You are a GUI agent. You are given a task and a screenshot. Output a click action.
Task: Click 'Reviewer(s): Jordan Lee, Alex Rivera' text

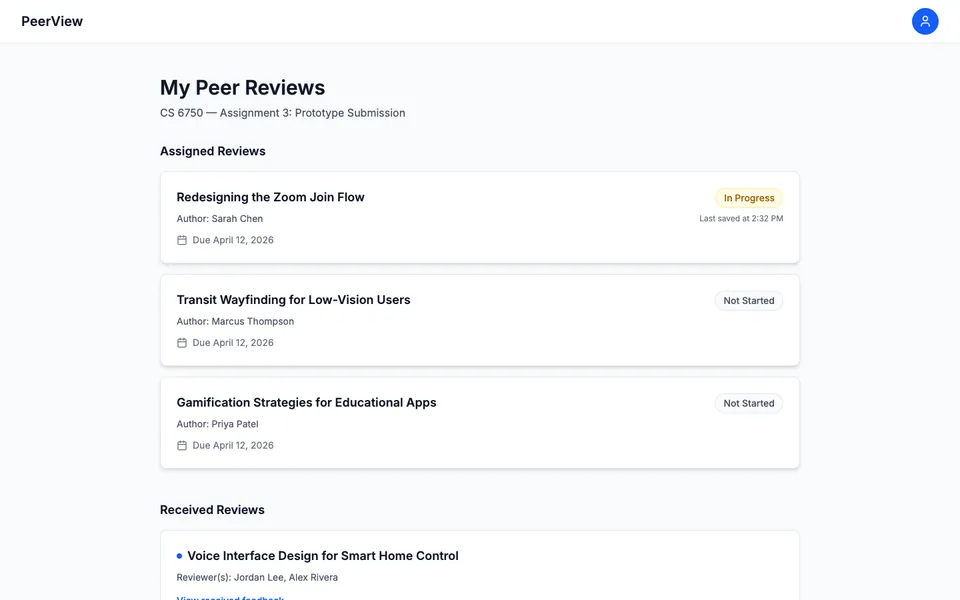257,577
